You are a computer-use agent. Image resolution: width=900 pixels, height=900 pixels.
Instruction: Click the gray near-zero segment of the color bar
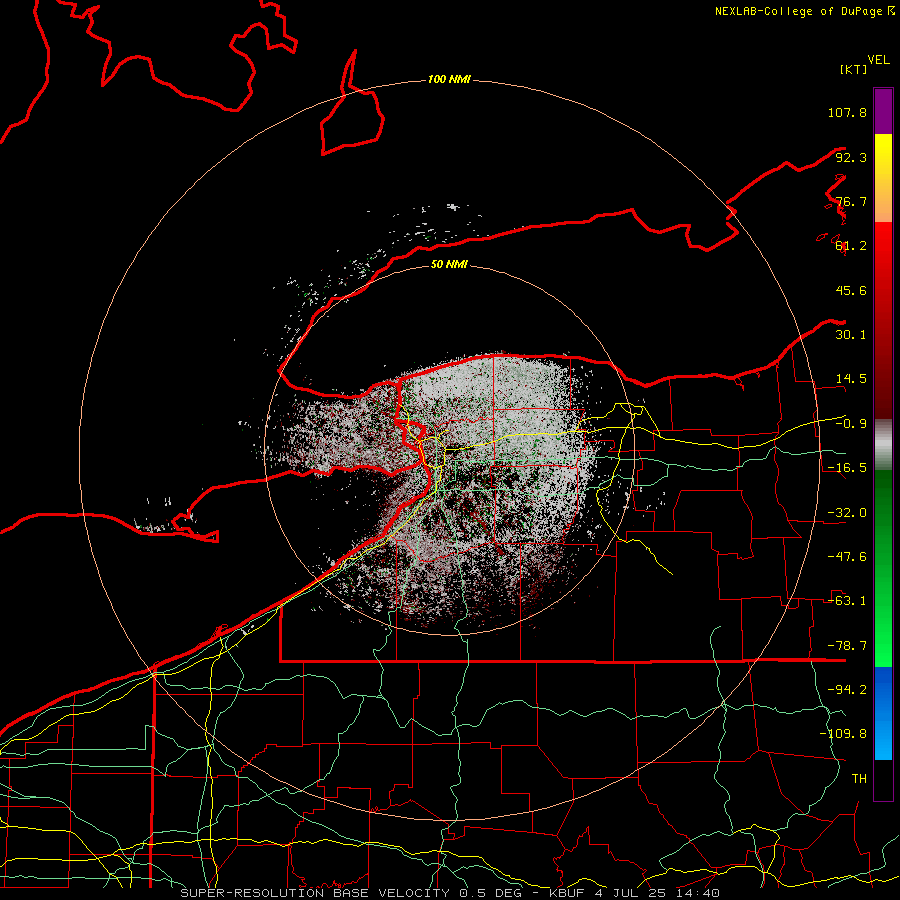883,444
